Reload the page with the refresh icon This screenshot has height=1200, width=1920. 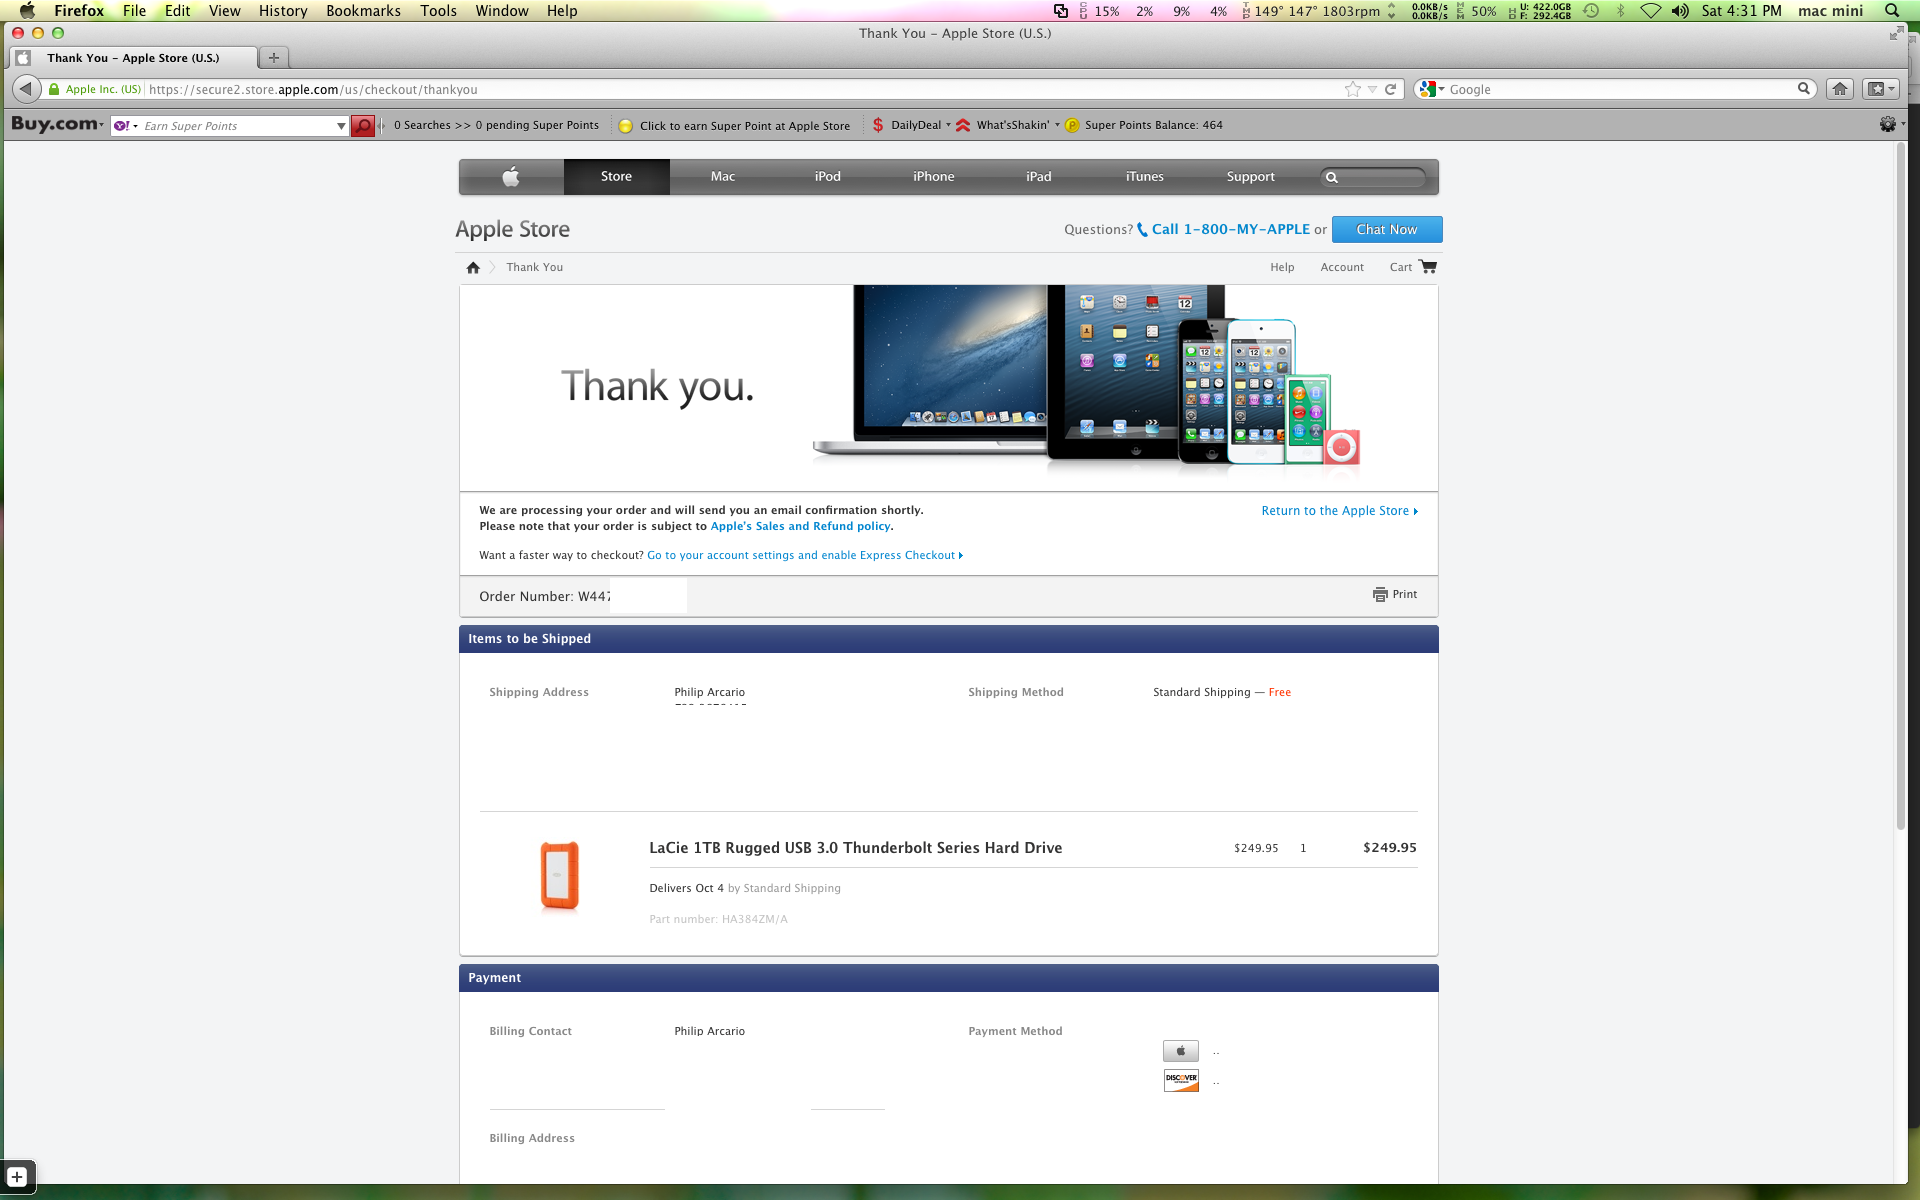pos(1390,89)
